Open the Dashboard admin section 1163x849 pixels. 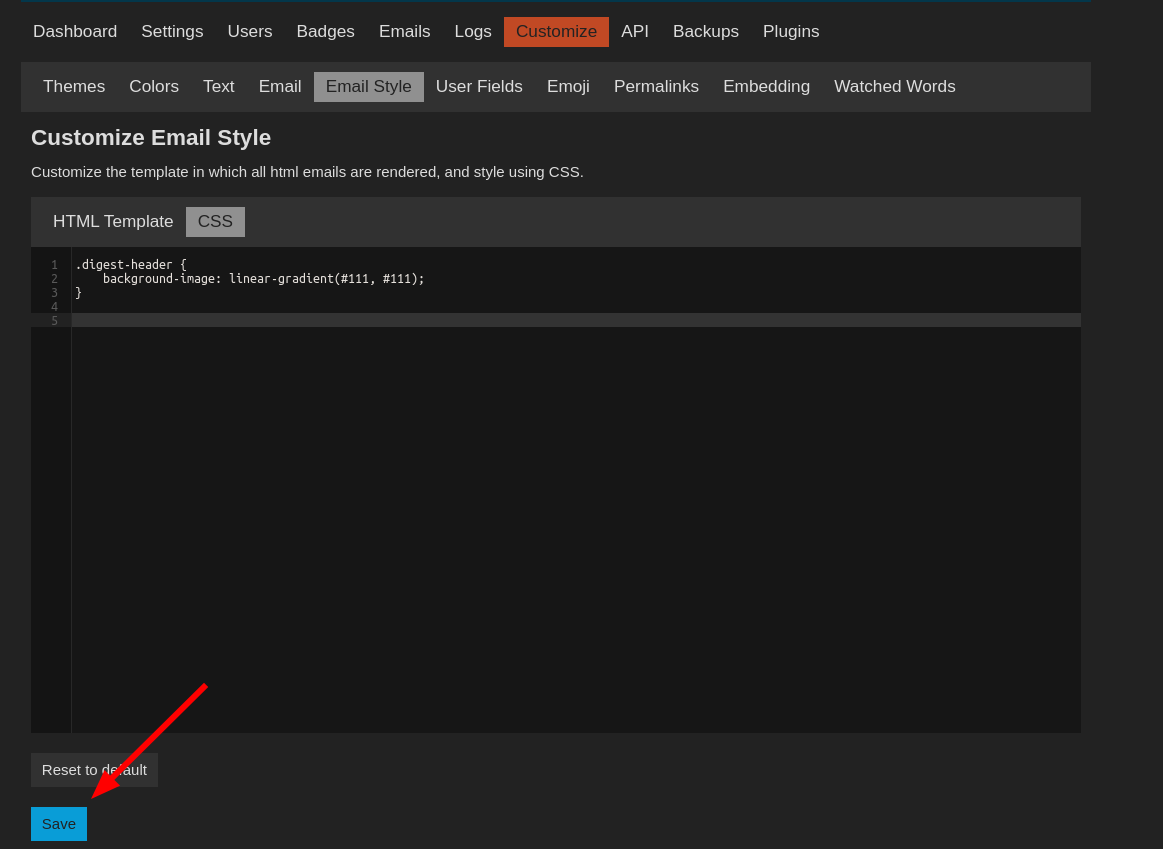[75, 32]
